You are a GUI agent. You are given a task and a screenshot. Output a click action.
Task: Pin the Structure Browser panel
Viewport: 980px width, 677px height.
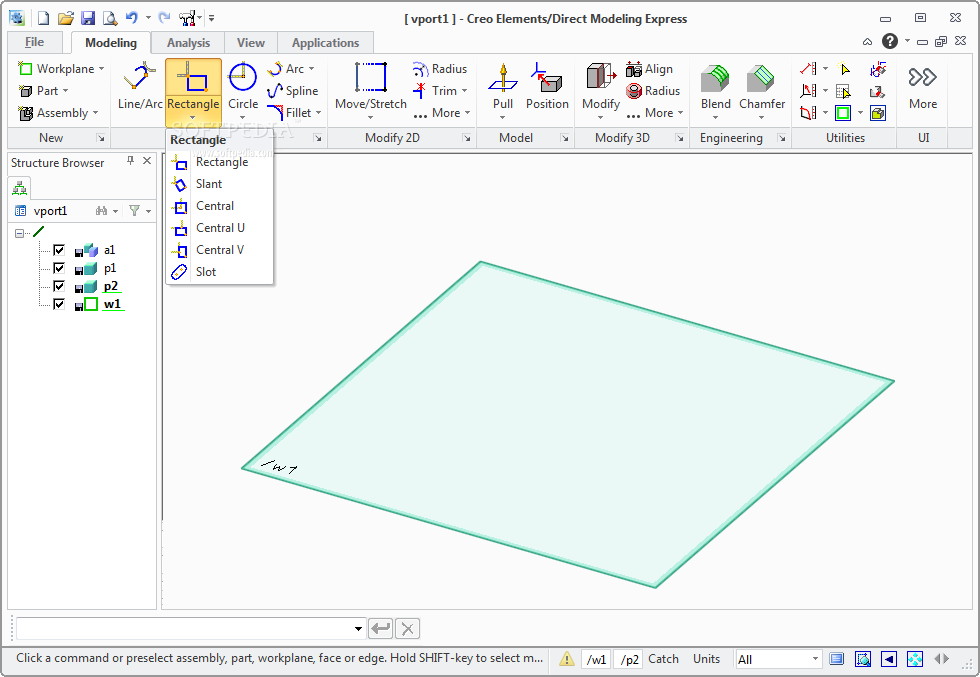pyautogui.click(x=130, y=161)
